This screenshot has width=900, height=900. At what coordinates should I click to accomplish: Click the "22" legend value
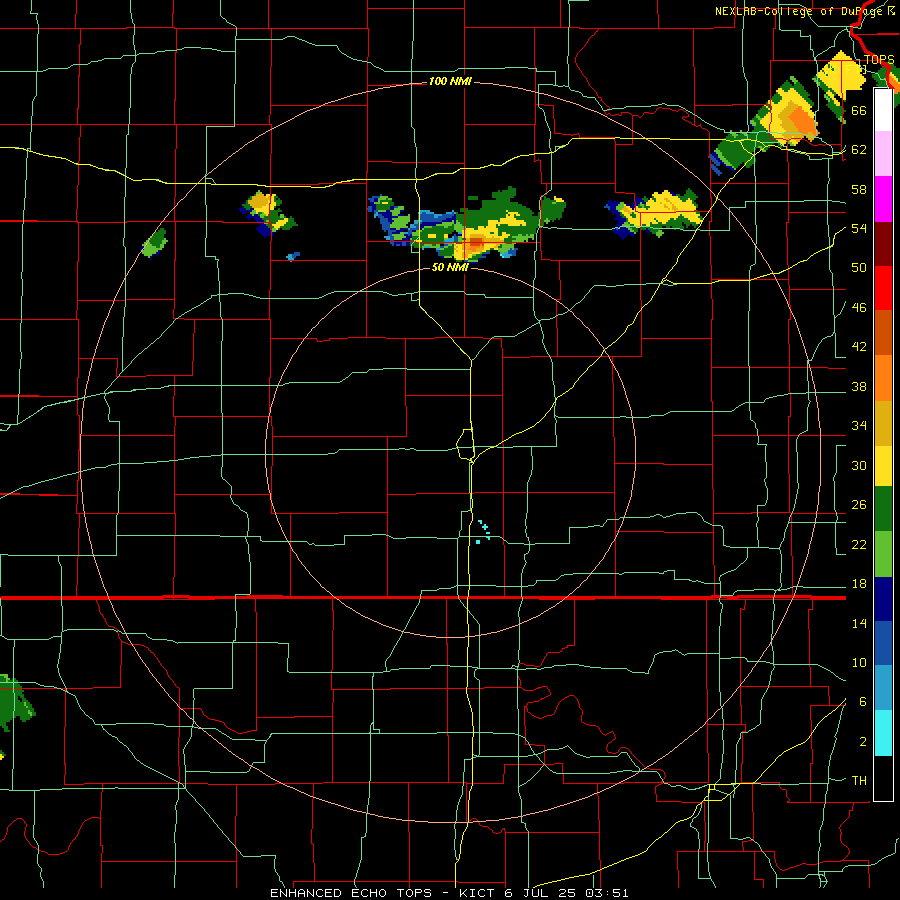(859, 544)
